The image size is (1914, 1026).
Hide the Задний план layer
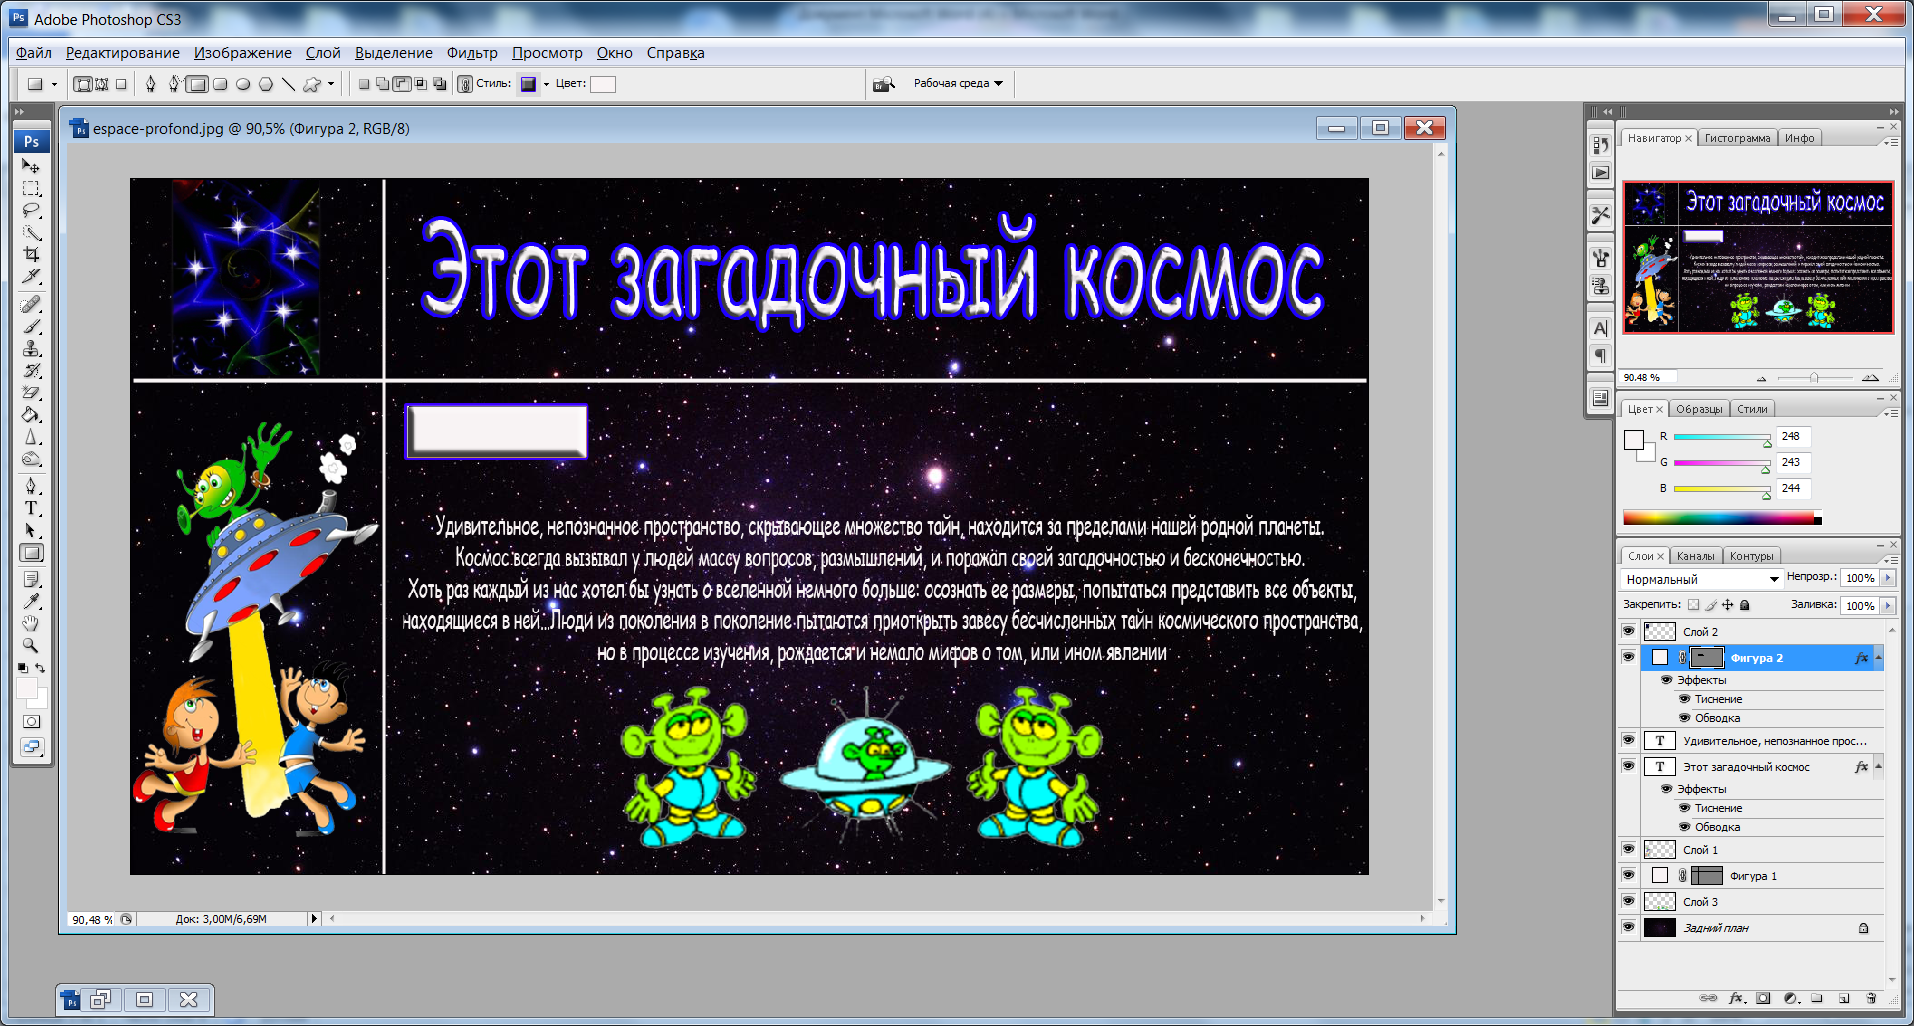1628,927
